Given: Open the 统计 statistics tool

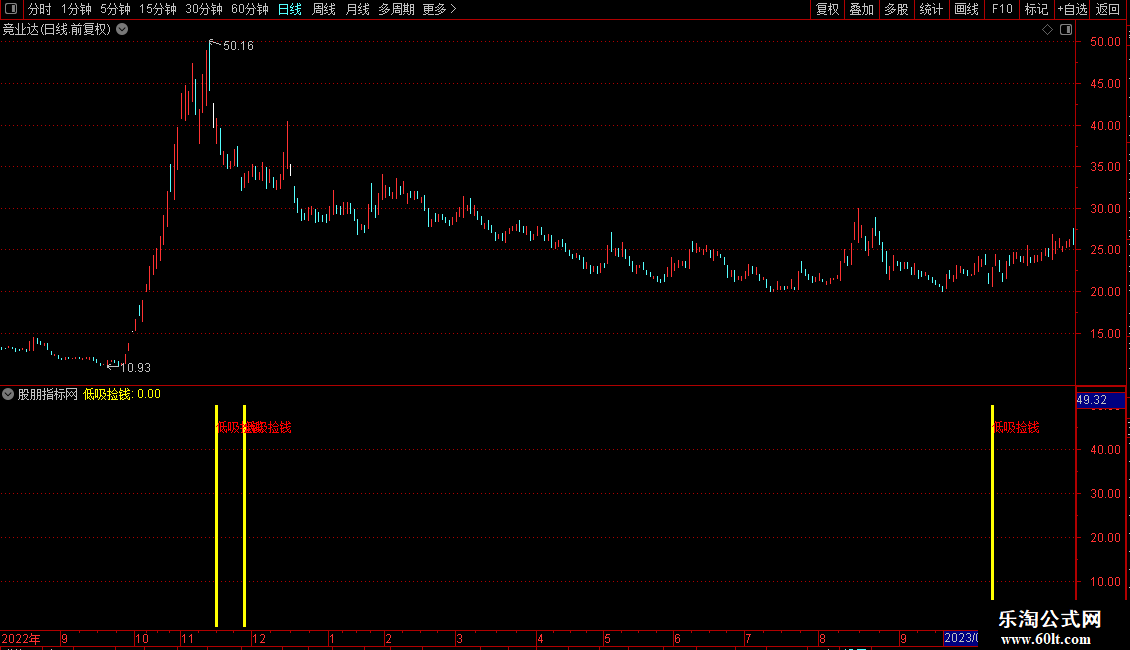Looking at the screenshot, I should pyautogui.click(x=931, y=9).
